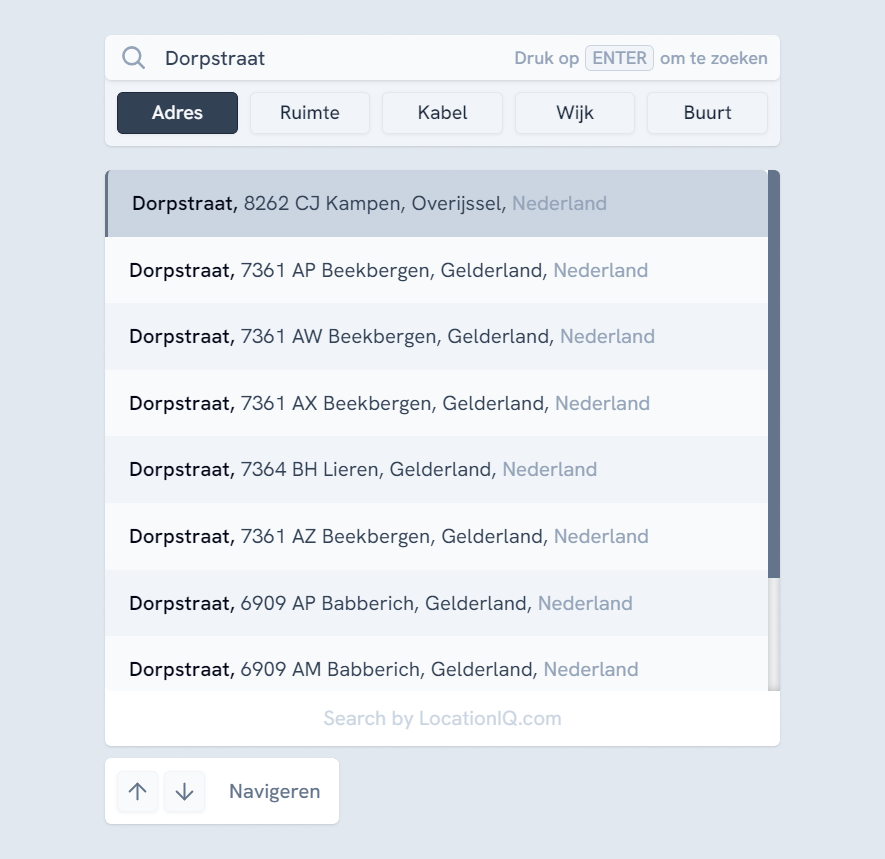Pick Dorpstraat 7361 AZ Beekbergen address

click(x=436, y=537)
